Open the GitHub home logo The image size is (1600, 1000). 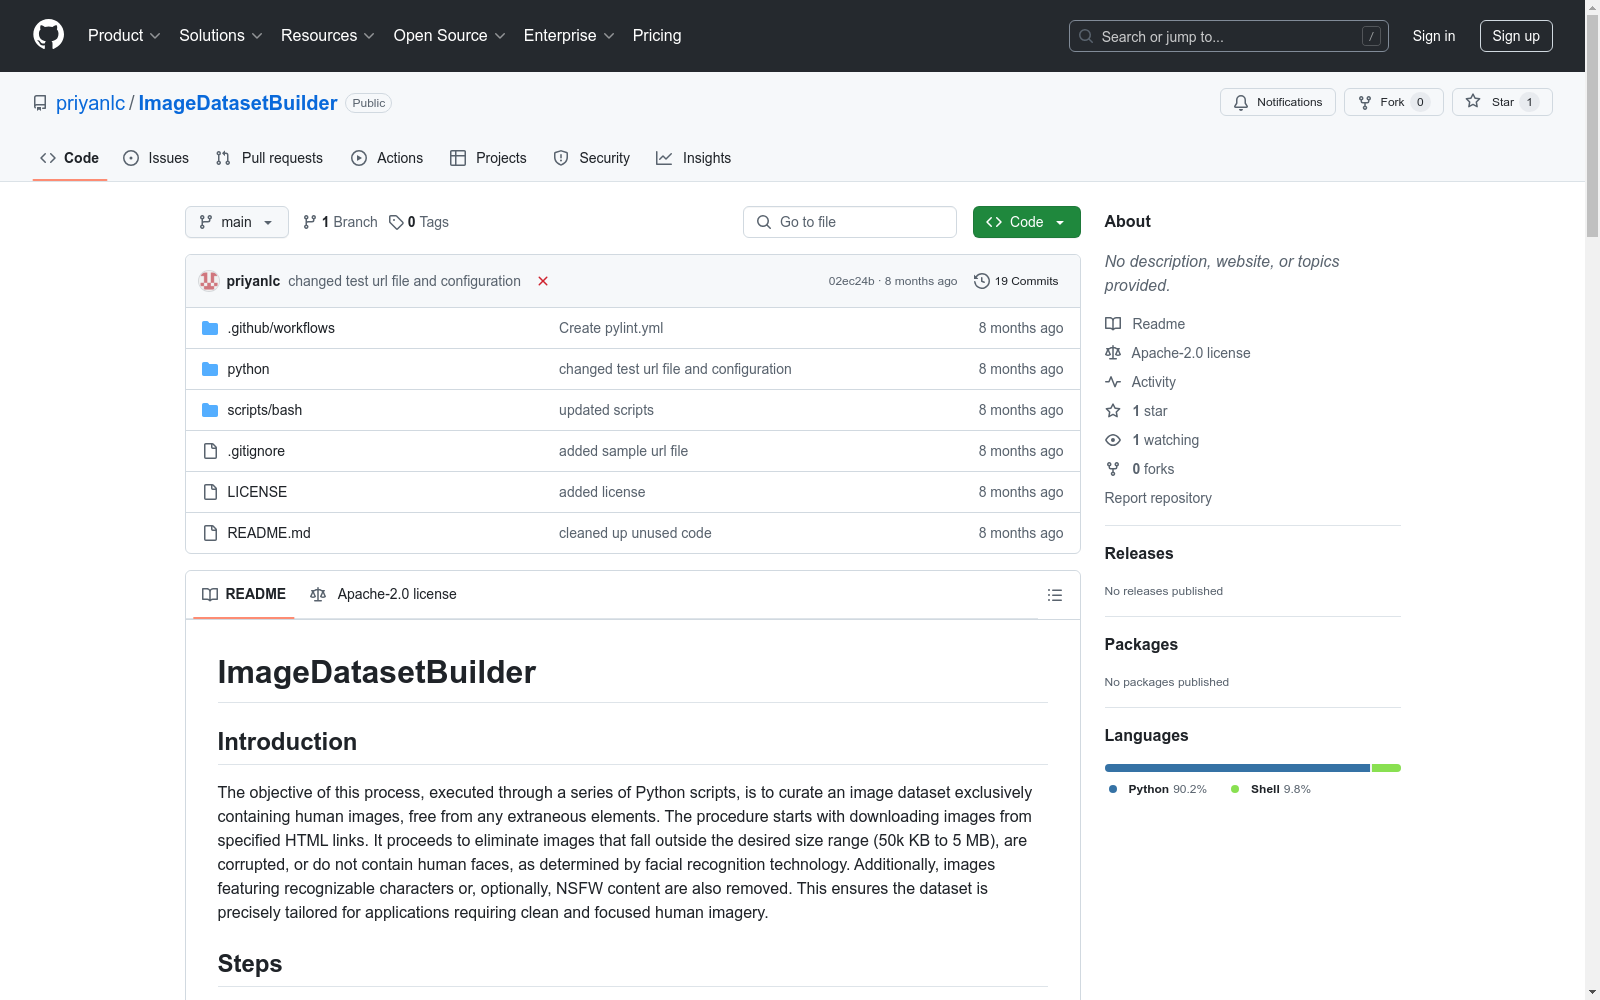point(48,35)
